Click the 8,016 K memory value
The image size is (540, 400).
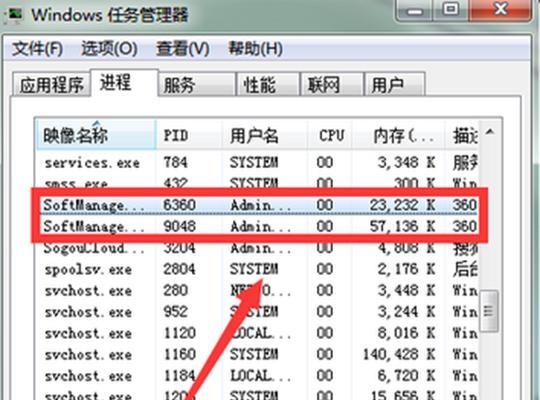(406, 334)
